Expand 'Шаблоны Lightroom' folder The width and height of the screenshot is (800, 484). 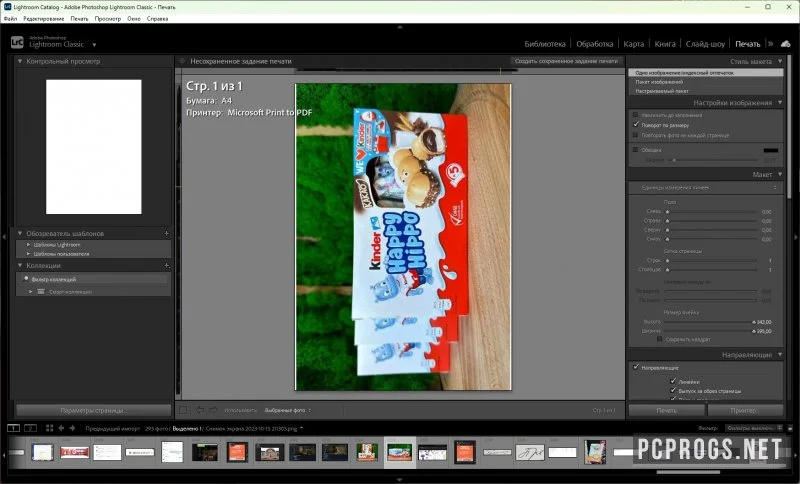29,244
